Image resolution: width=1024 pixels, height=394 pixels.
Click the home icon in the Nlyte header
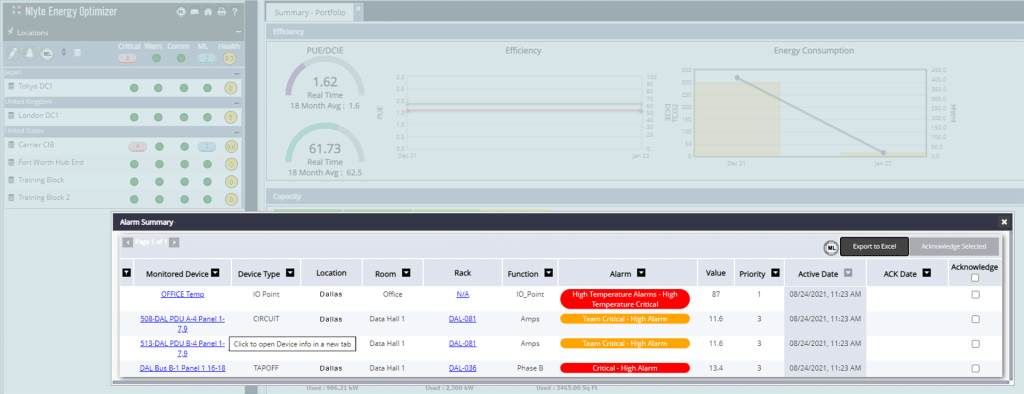208,12
